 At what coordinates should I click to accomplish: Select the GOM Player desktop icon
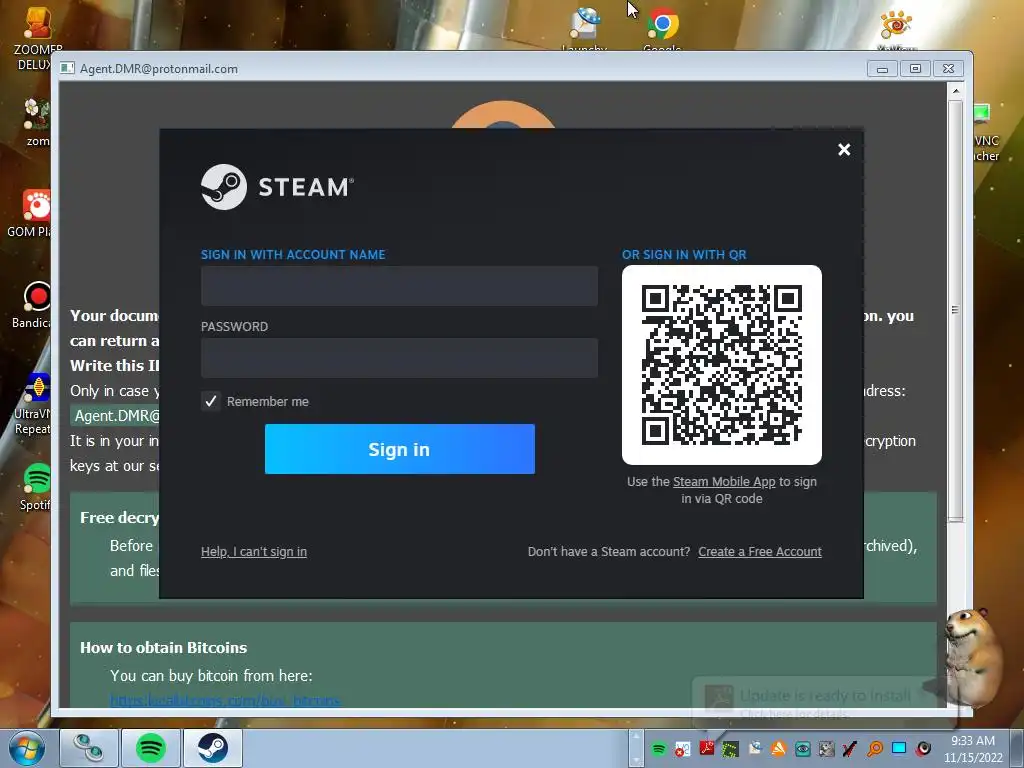tap(31, 214)
